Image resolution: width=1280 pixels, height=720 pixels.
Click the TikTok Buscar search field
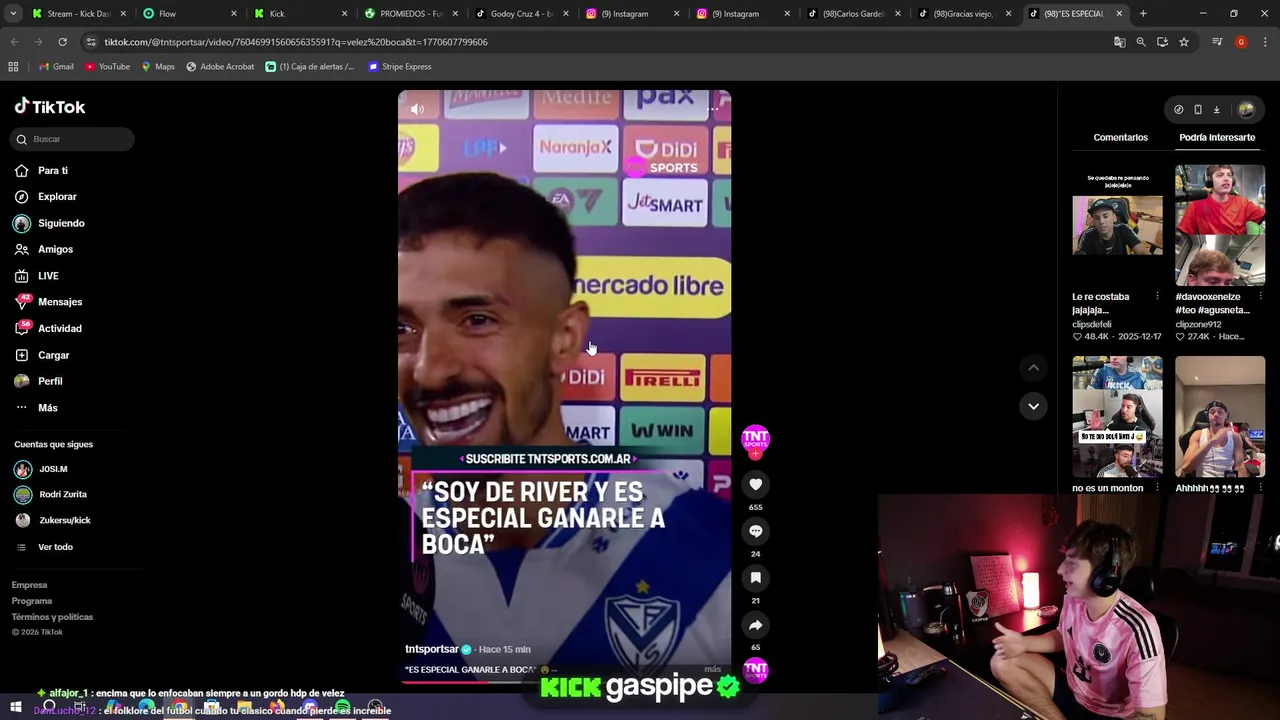72,139
